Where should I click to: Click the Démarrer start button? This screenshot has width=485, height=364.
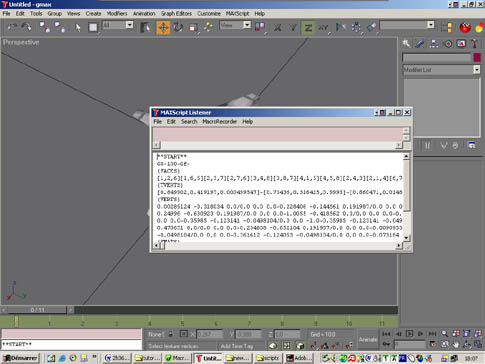tap(20, 358)
